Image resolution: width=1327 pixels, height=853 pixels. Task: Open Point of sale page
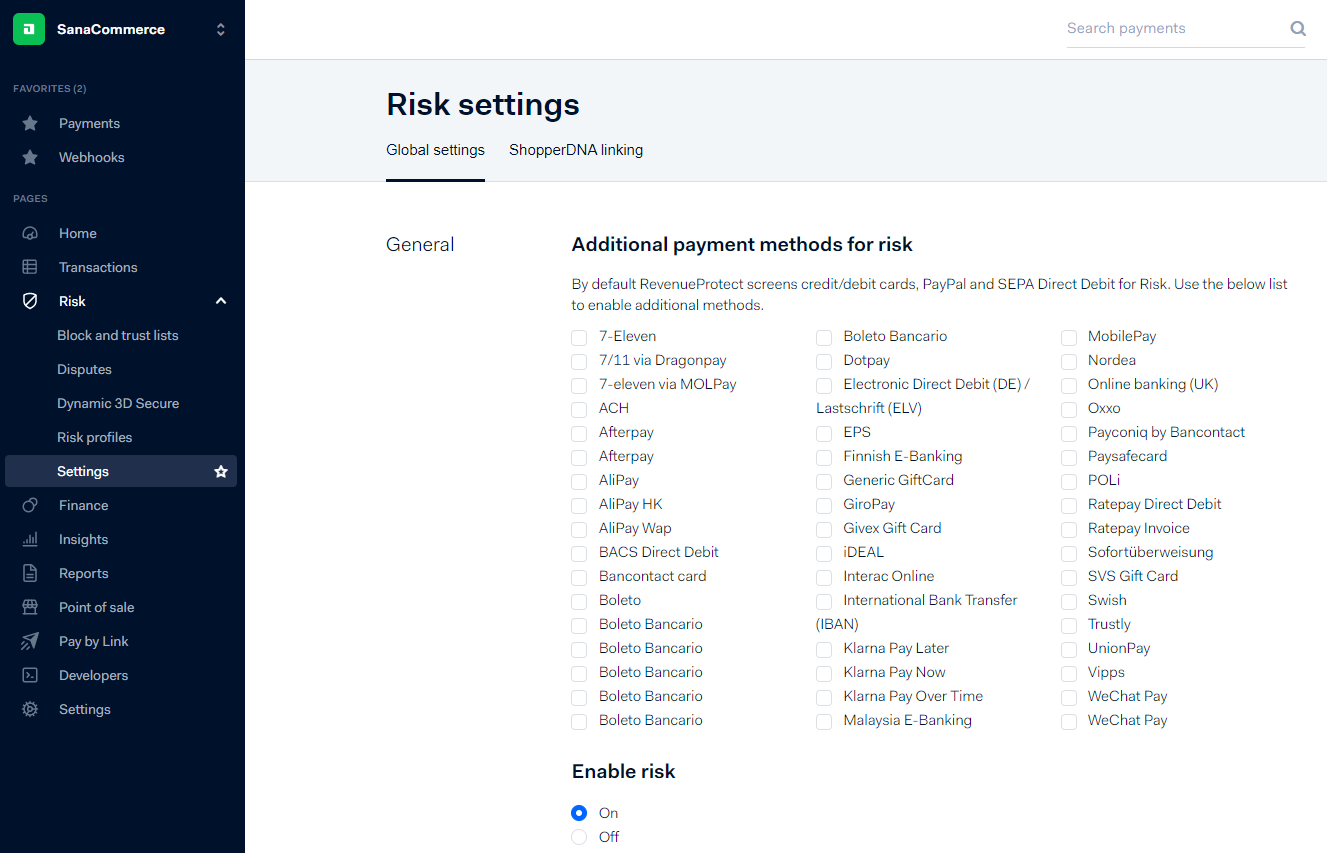pos(96,607)
